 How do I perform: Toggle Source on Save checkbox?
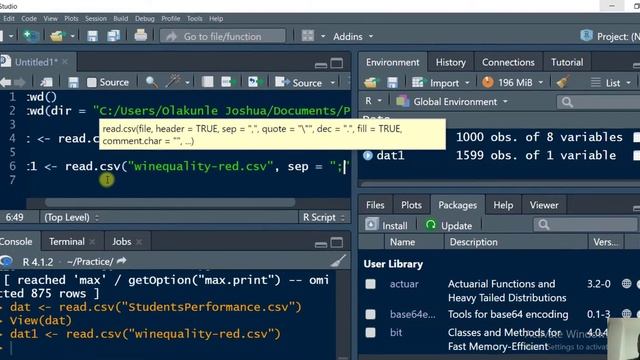pyautogui.click(x=92, y=82)
